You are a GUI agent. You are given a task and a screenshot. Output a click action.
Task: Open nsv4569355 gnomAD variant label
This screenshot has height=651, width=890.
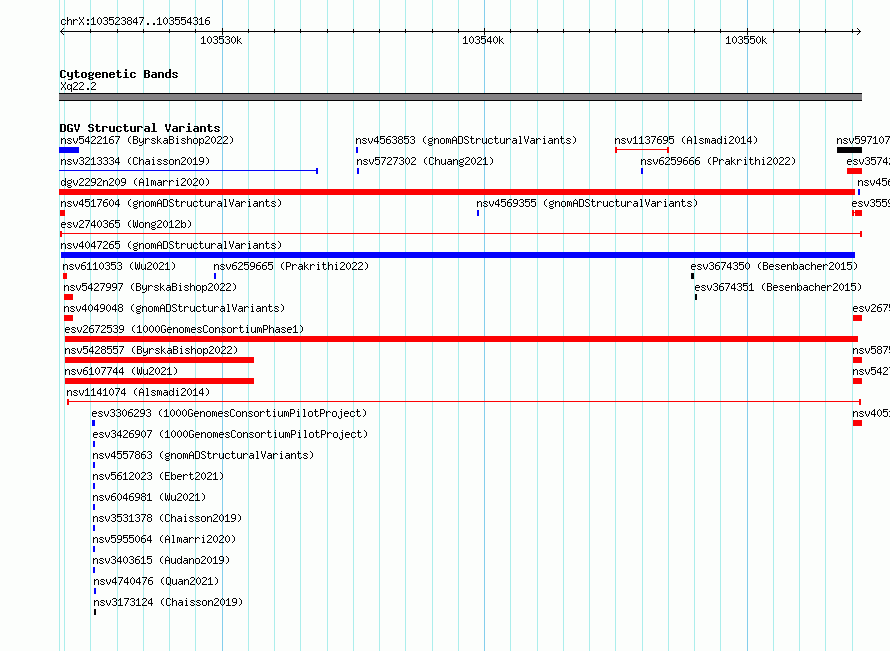click(x=587, y=203)
